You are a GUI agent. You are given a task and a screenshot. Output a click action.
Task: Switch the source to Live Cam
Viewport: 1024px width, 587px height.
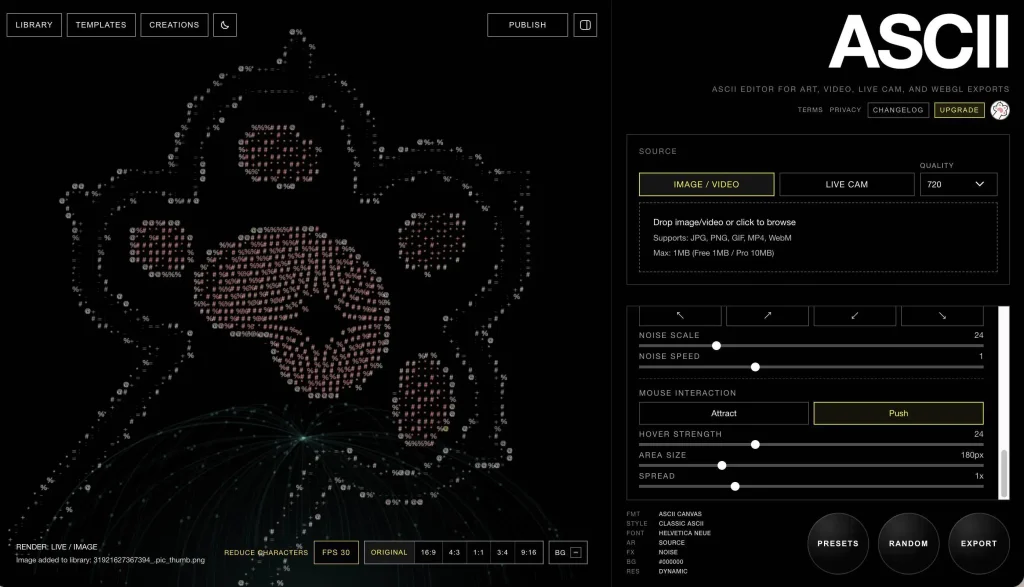pos(846,184)
